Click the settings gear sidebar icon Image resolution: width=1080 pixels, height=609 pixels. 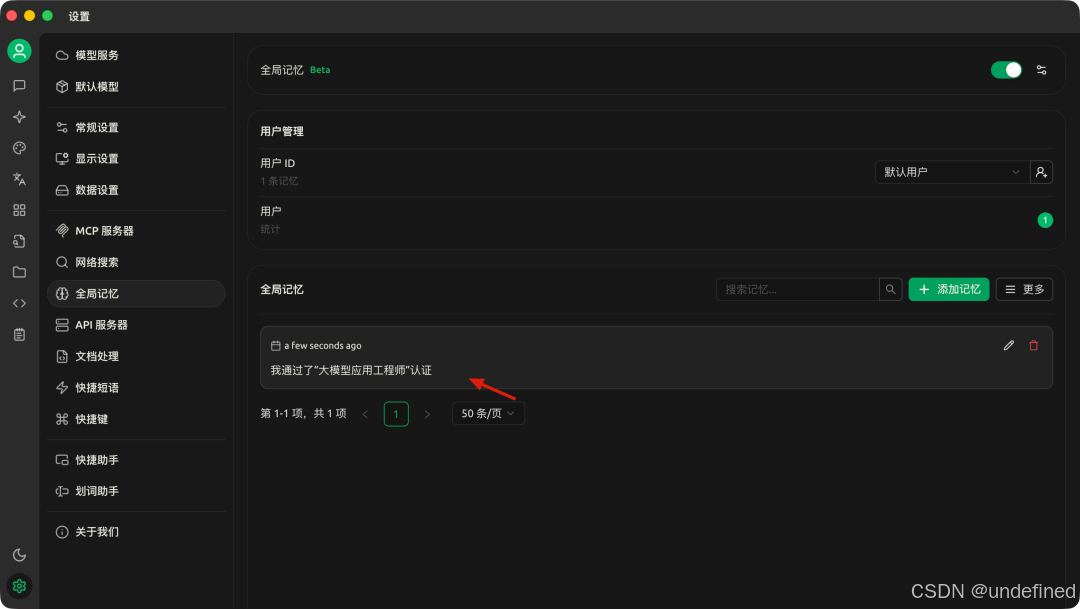[19, 586]
